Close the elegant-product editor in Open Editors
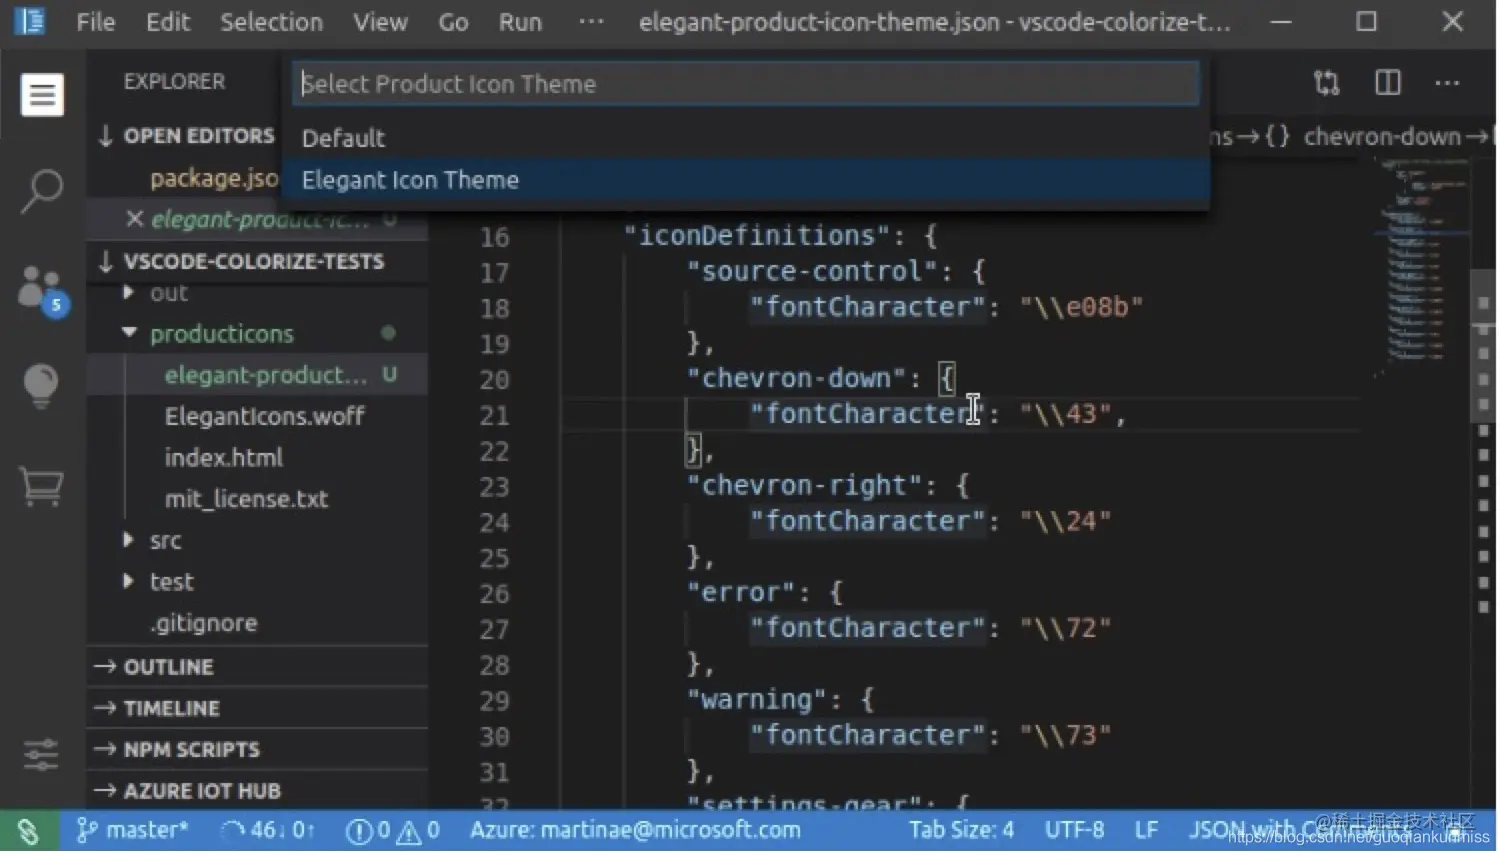Viewport: 1500px width, 856px height. [x=134, y=219]
